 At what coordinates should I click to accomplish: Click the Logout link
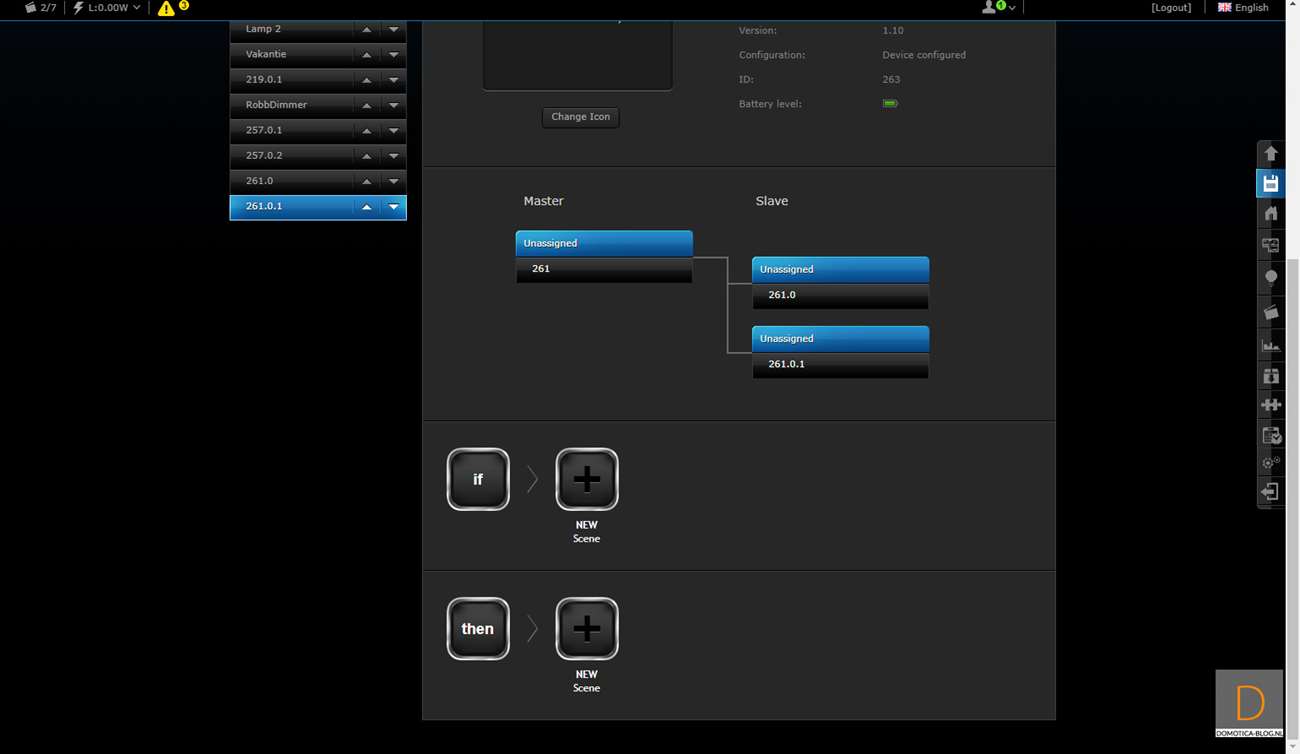(x=1170, y=8)
